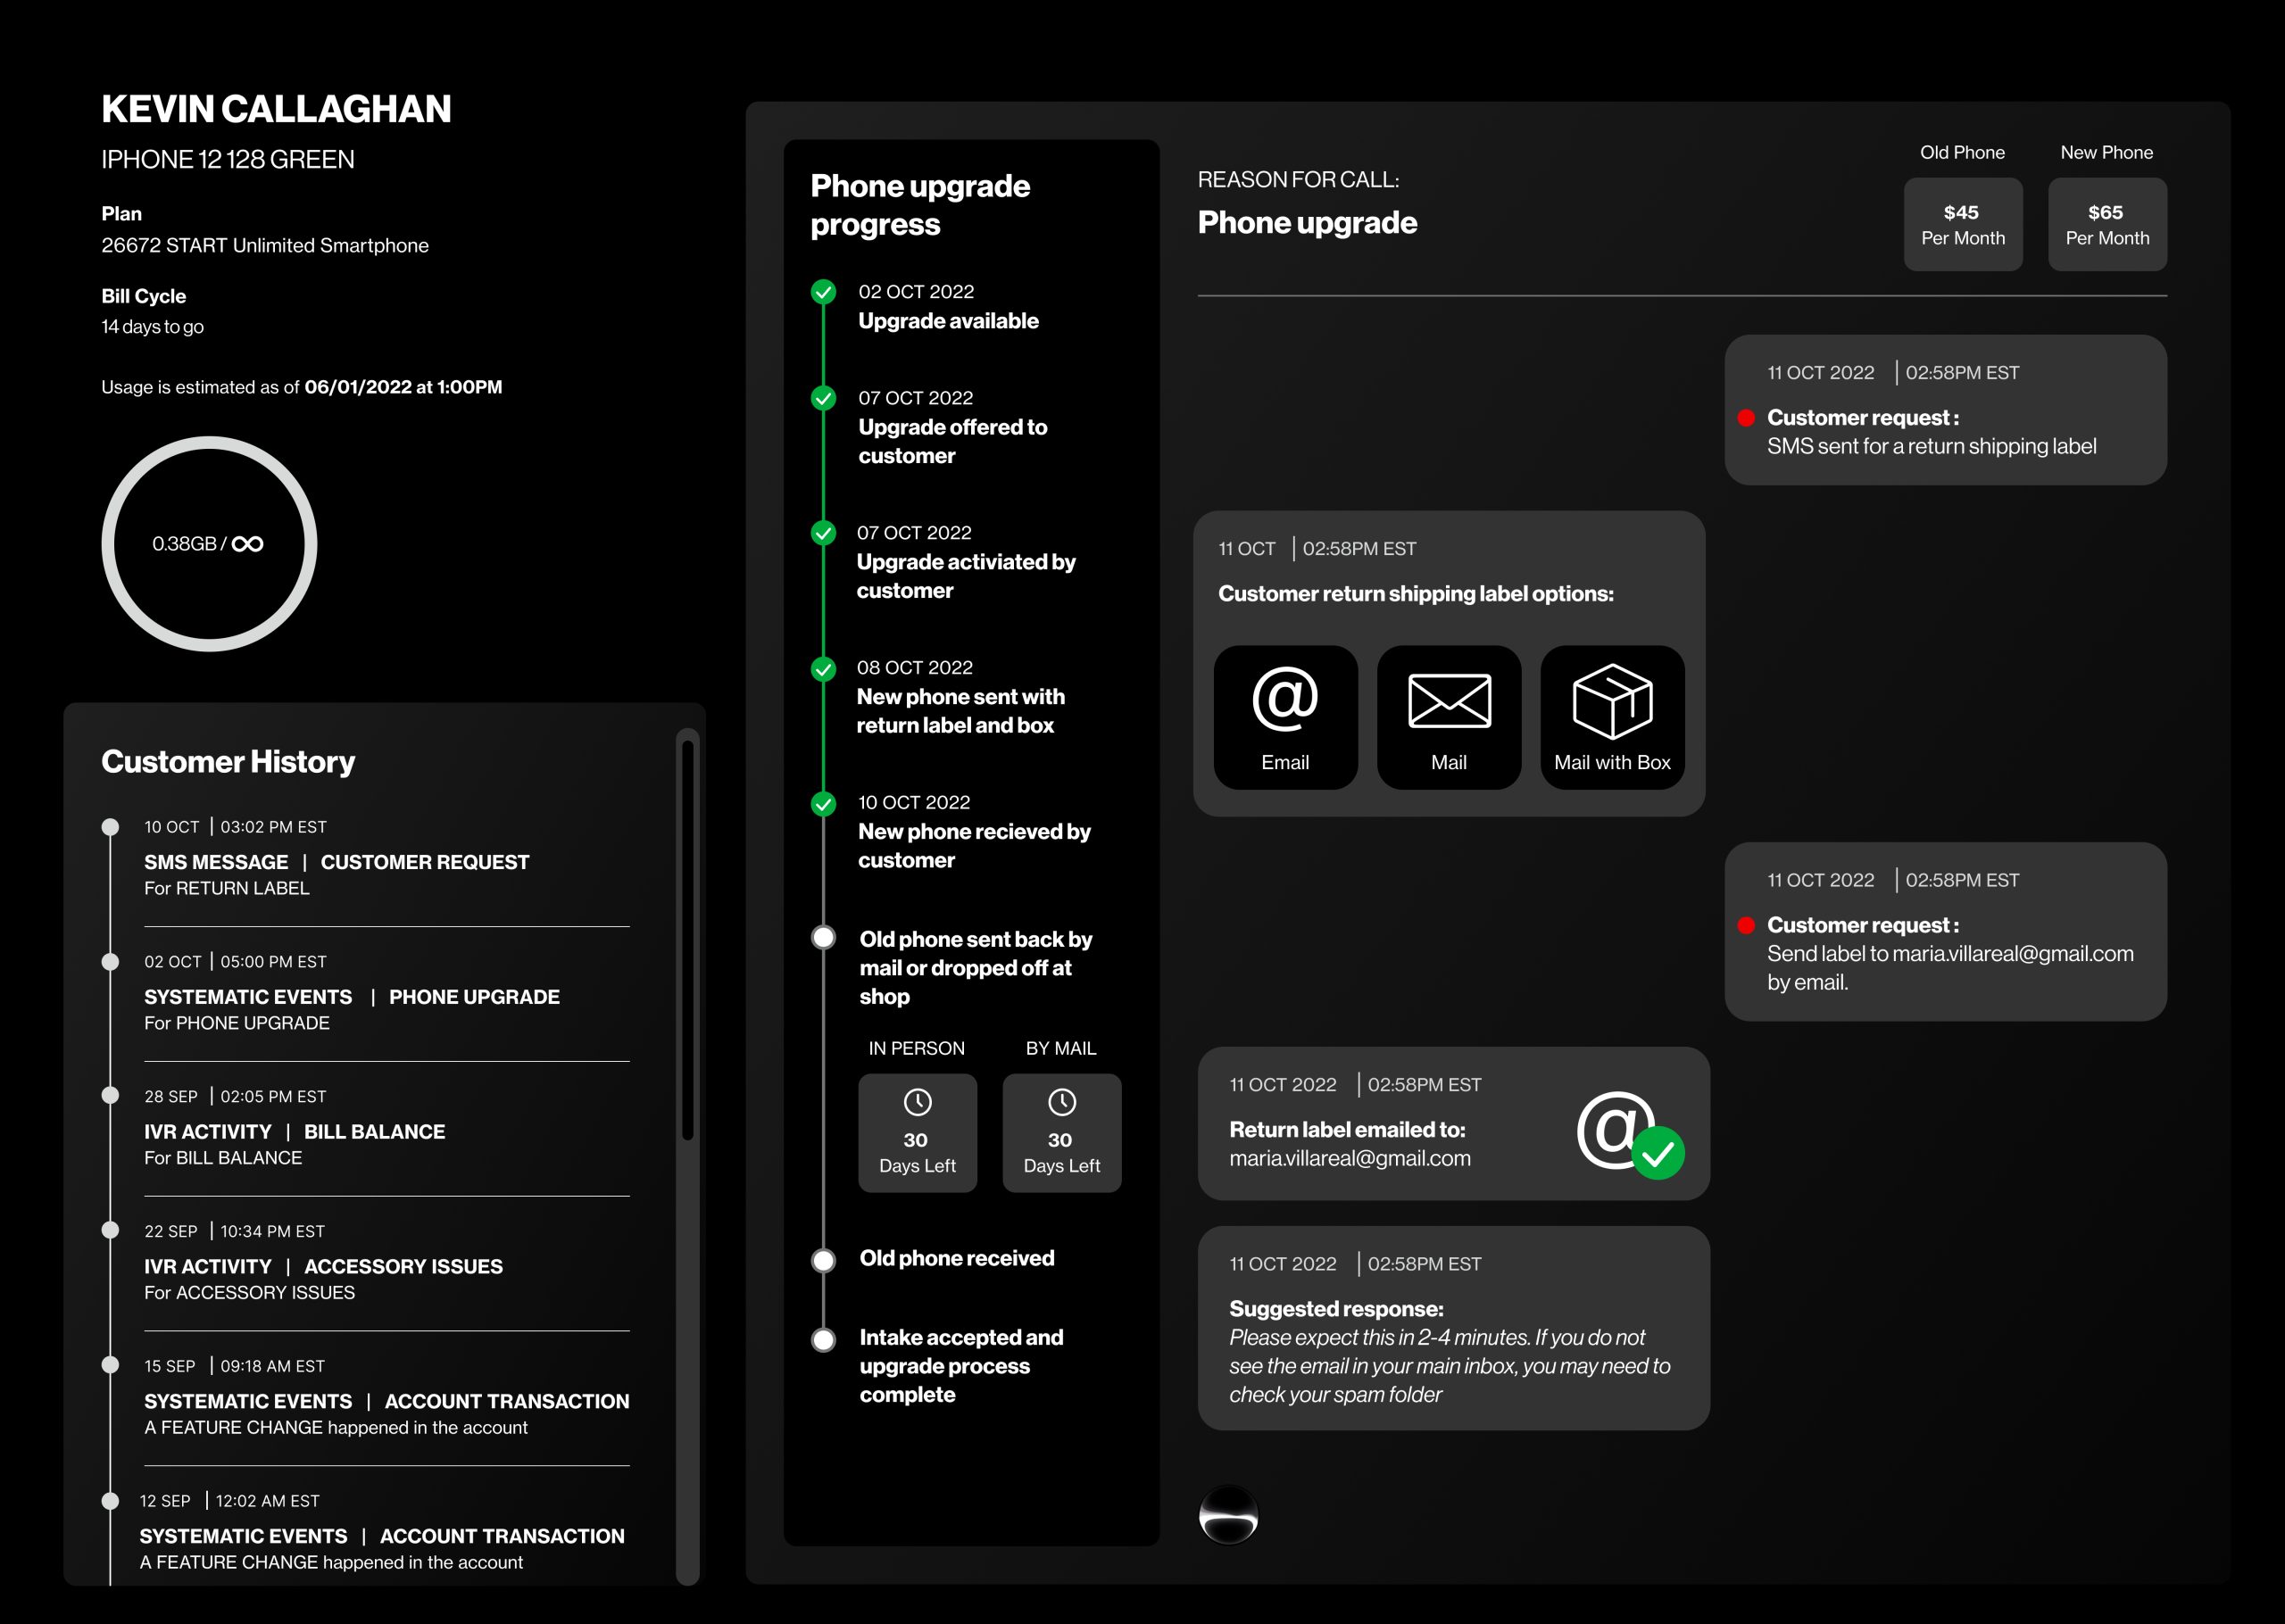Click the By Mail 30 days clock icon
The image size is (2285, 1624).
(x=1061, y=1103)
